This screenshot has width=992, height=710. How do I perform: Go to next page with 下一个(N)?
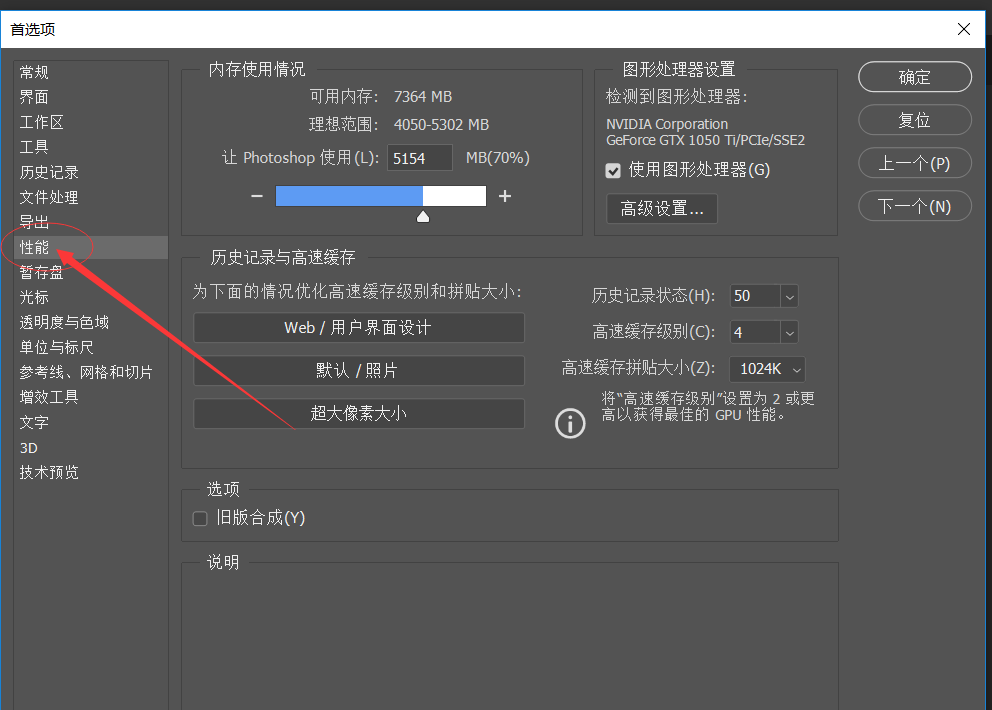pos(915,206)
